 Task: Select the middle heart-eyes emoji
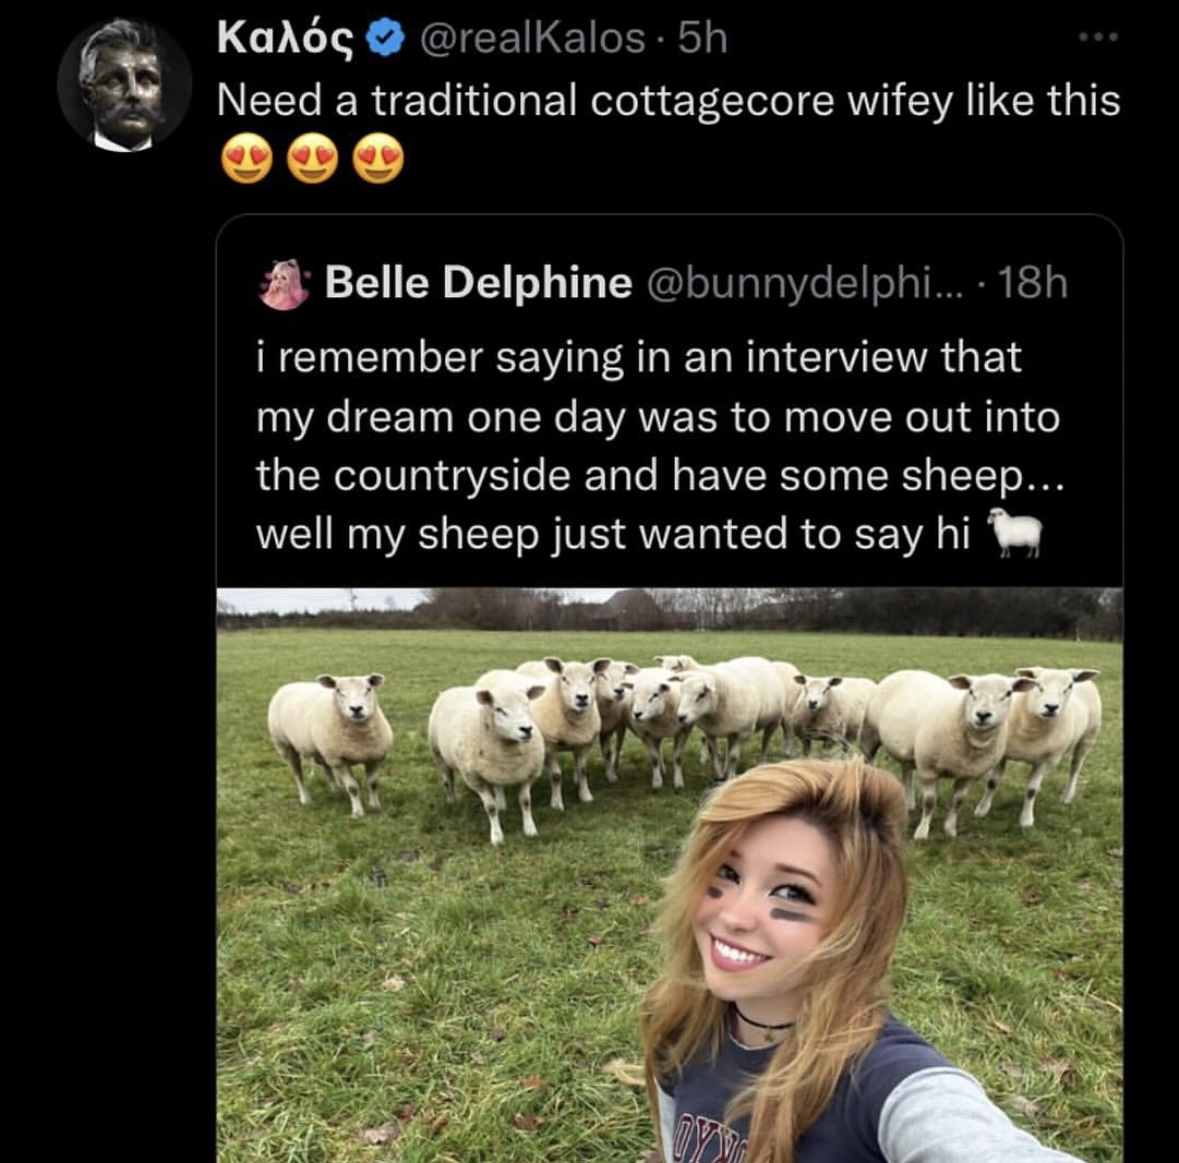pos(312,160)
